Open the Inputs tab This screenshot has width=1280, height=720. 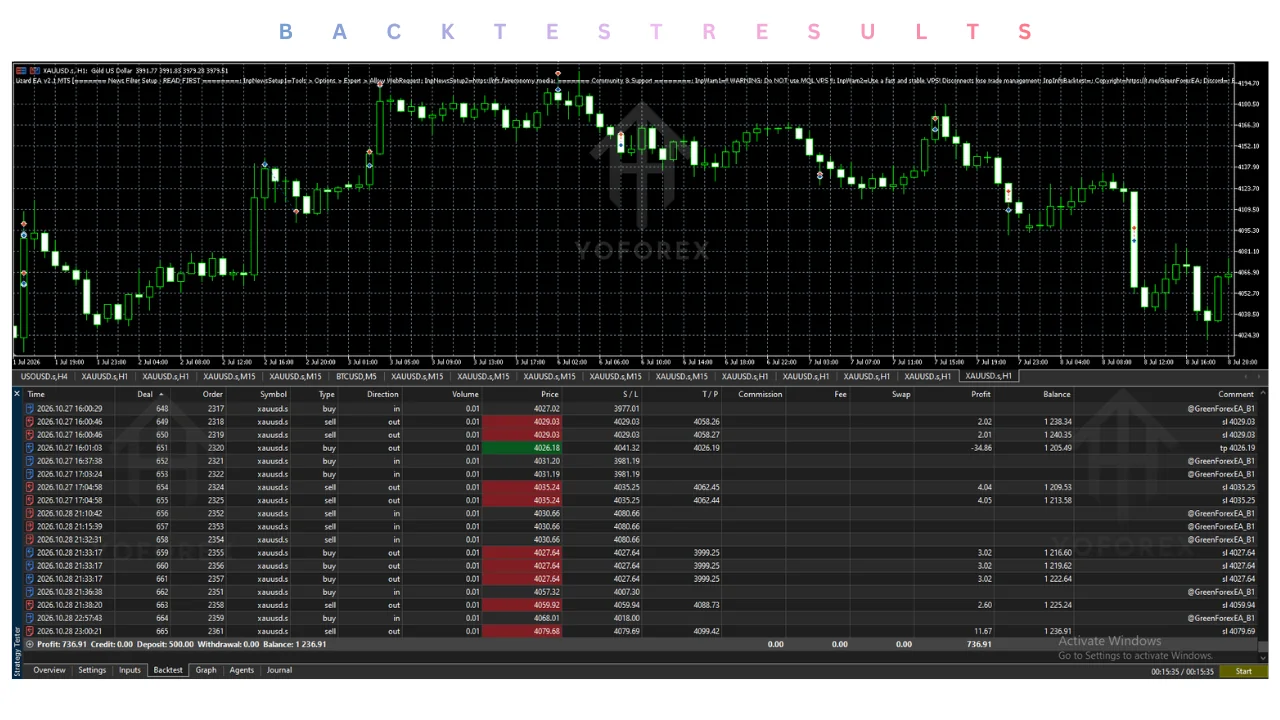(130, 670)
